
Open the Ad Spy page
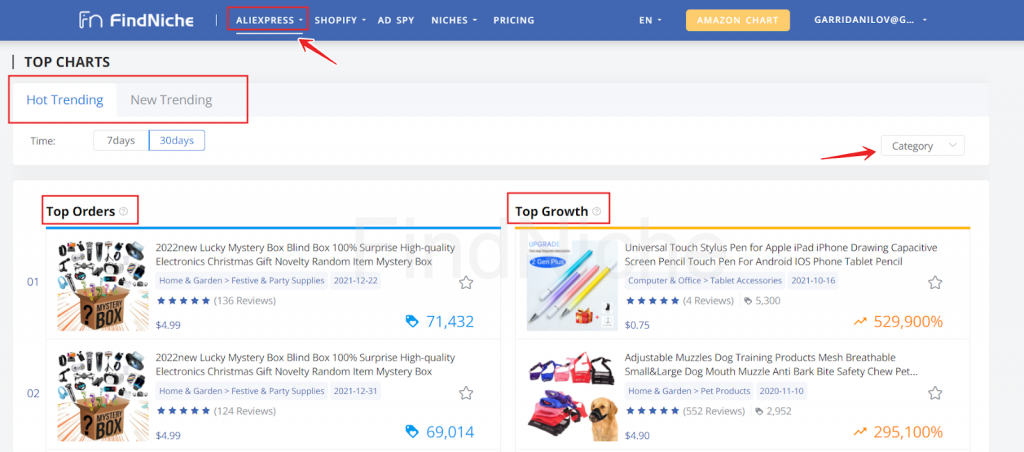(396, 20)
